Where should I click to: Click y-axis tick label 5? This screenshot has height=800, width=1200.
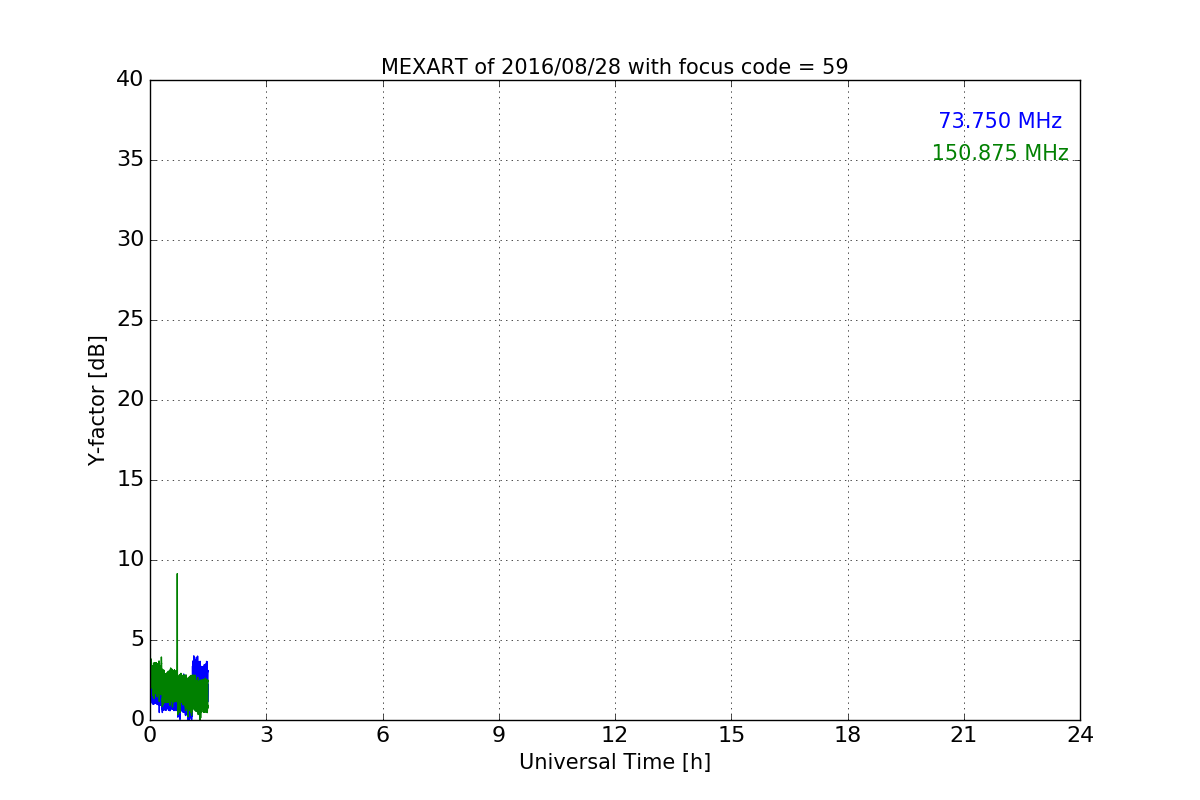coord(136,640)
